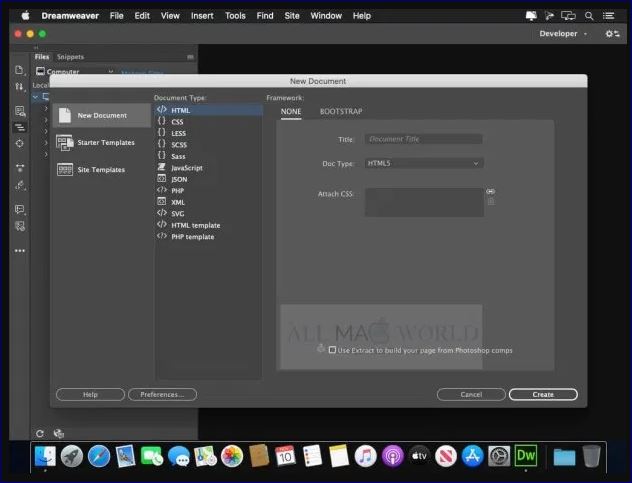Click the file management arrows icon
This screenshot has width=632, height=483.
pyautogui.click(x=19, y=86)
